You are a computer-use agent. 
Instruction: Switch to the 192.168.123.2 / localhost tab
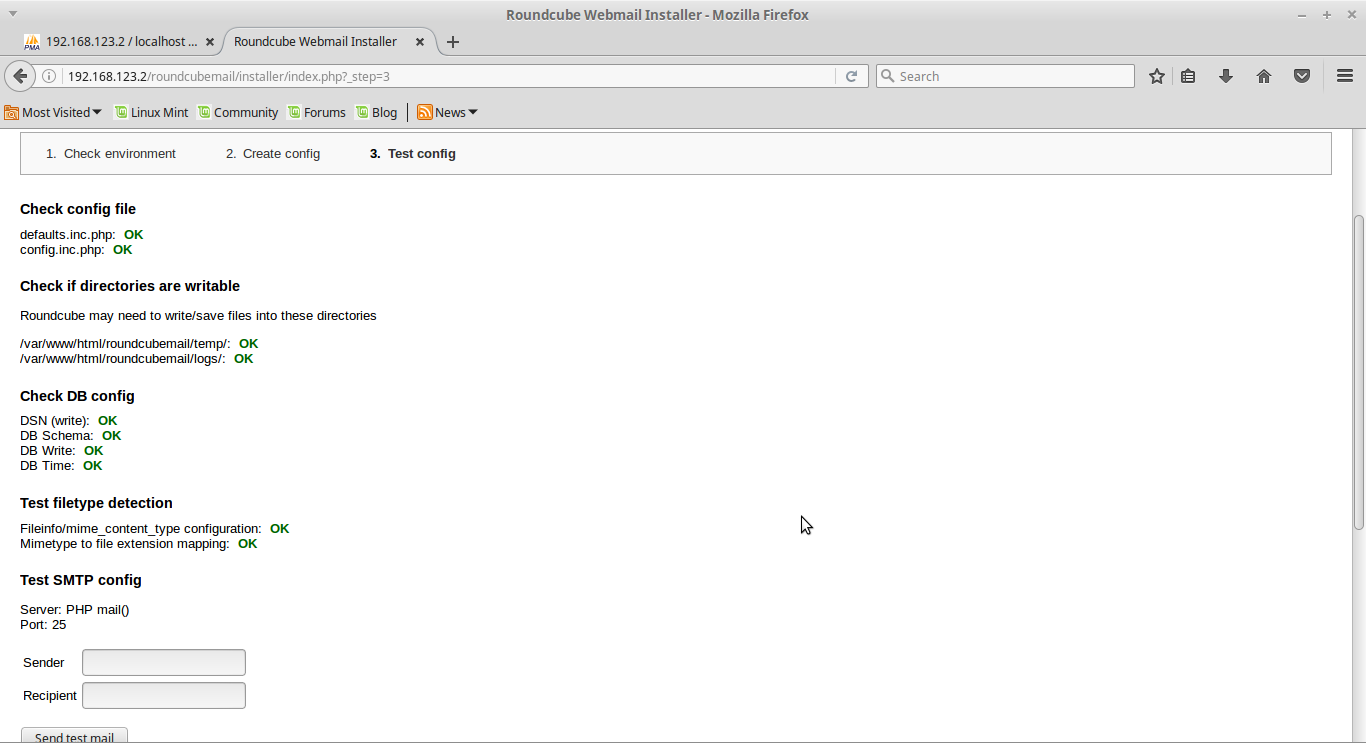coord(121,42)
